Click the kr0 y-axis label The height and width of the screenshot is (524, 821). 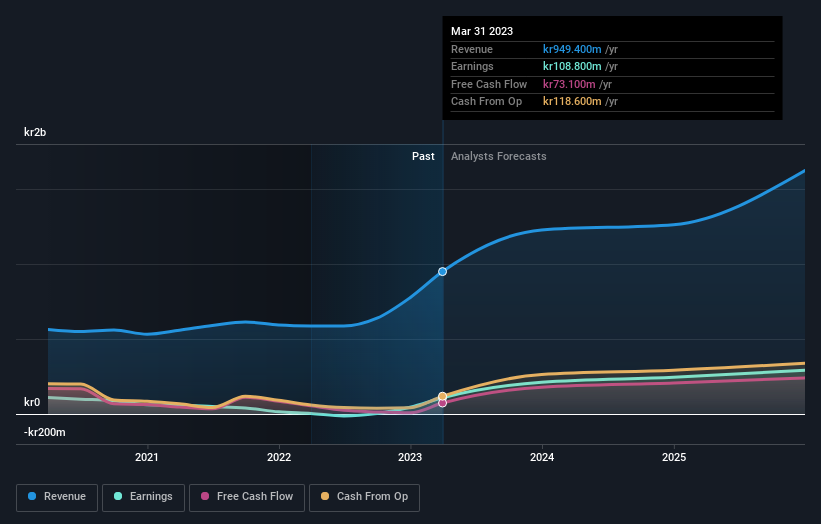pyautogui.click(x=32, y=402)
